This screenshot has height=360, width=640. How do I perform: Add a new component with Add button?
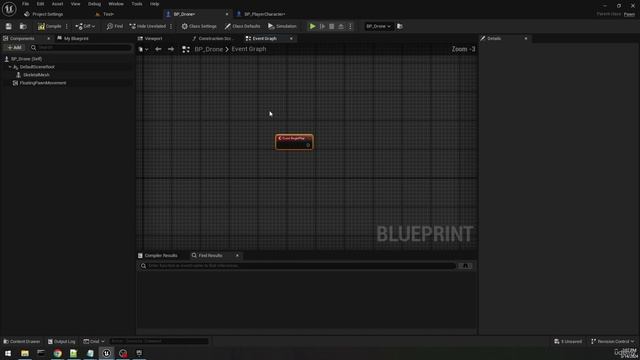(x=14, y=48)
